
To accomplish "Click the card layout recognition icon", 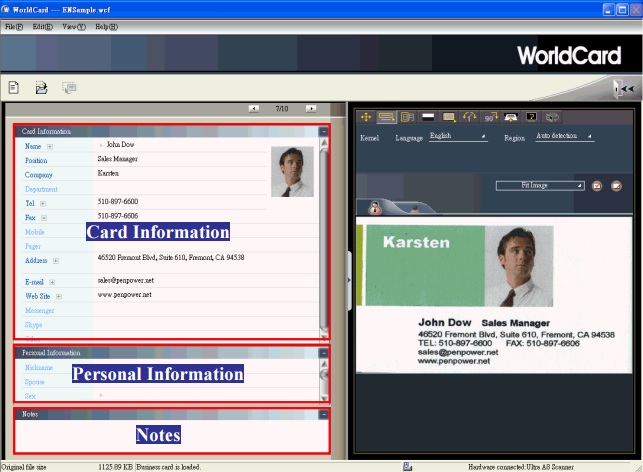I will point(407,117).
